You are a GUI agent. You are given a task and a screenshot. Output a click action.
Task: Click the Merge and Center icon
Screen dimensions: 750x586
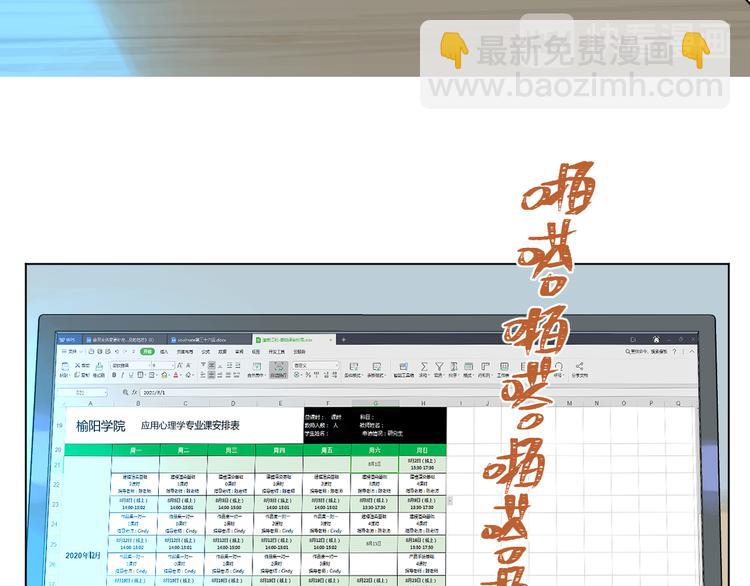click(256, 369)
